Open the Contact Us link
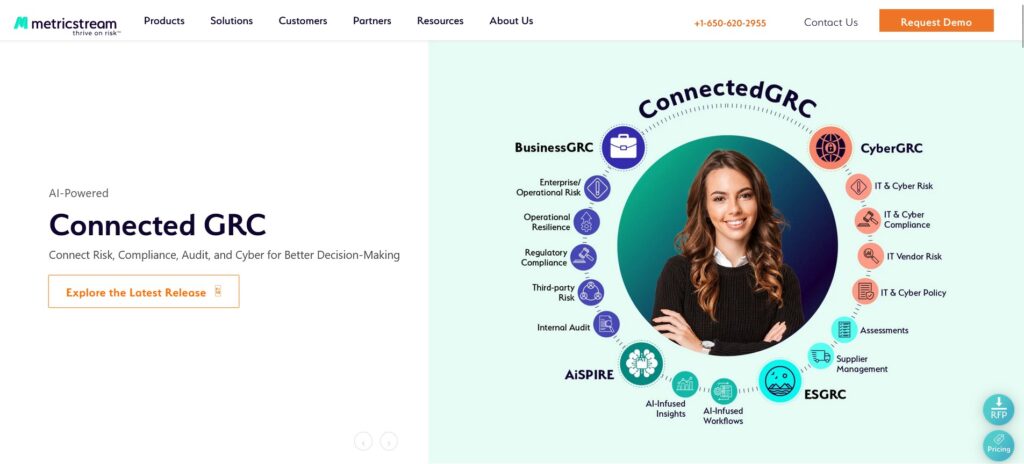This screenshot has height=464, width=1024. click(830, 22)
